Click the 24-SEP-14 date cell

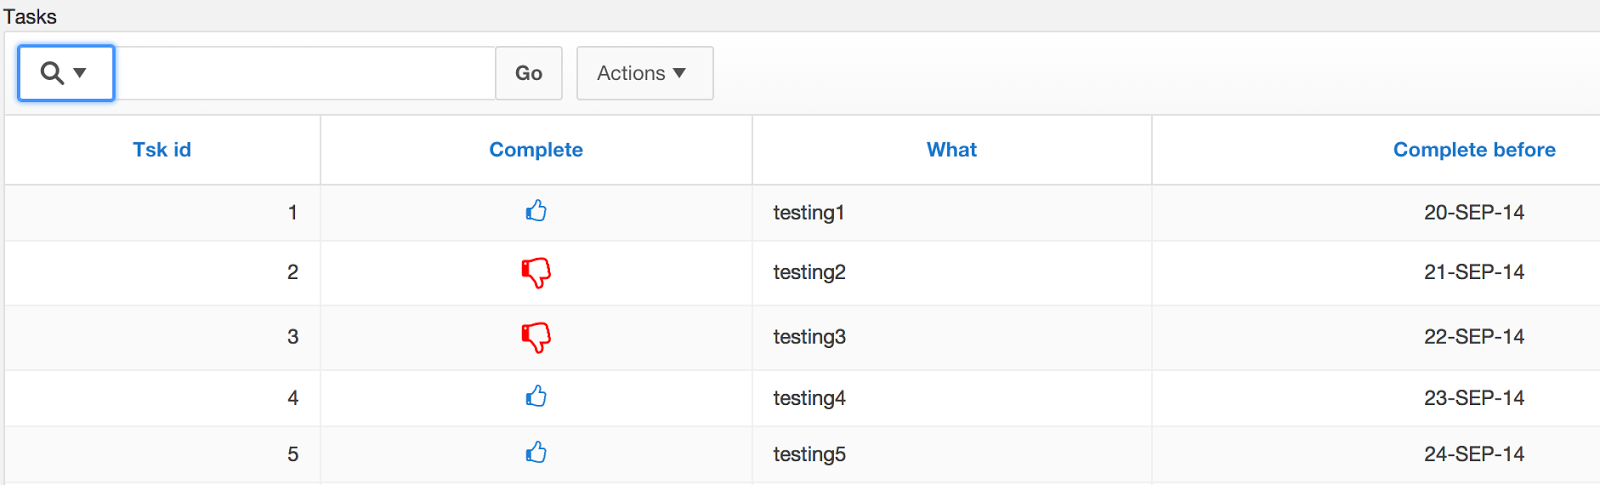coord(1474,454)
